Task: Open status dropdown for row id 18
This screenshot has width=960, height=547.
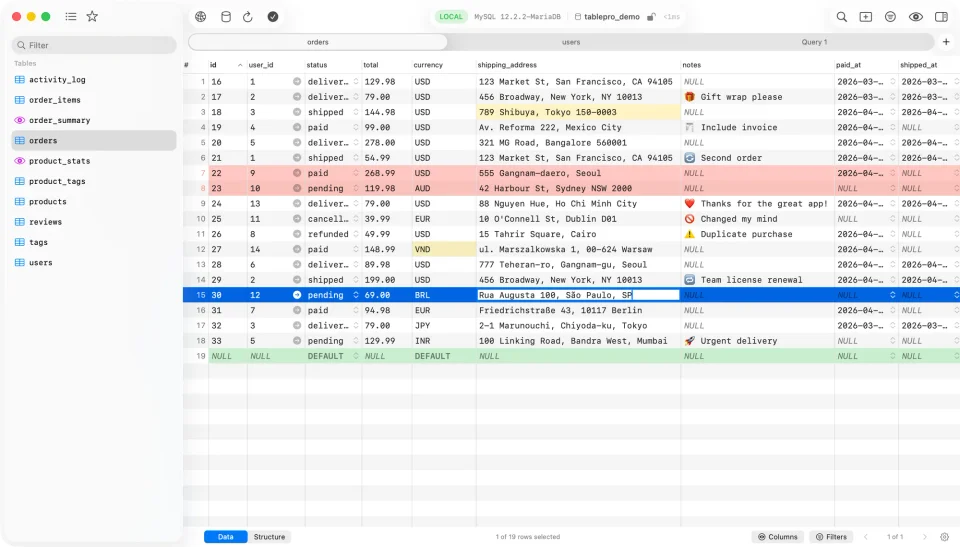Action: (x=356, y=112)
